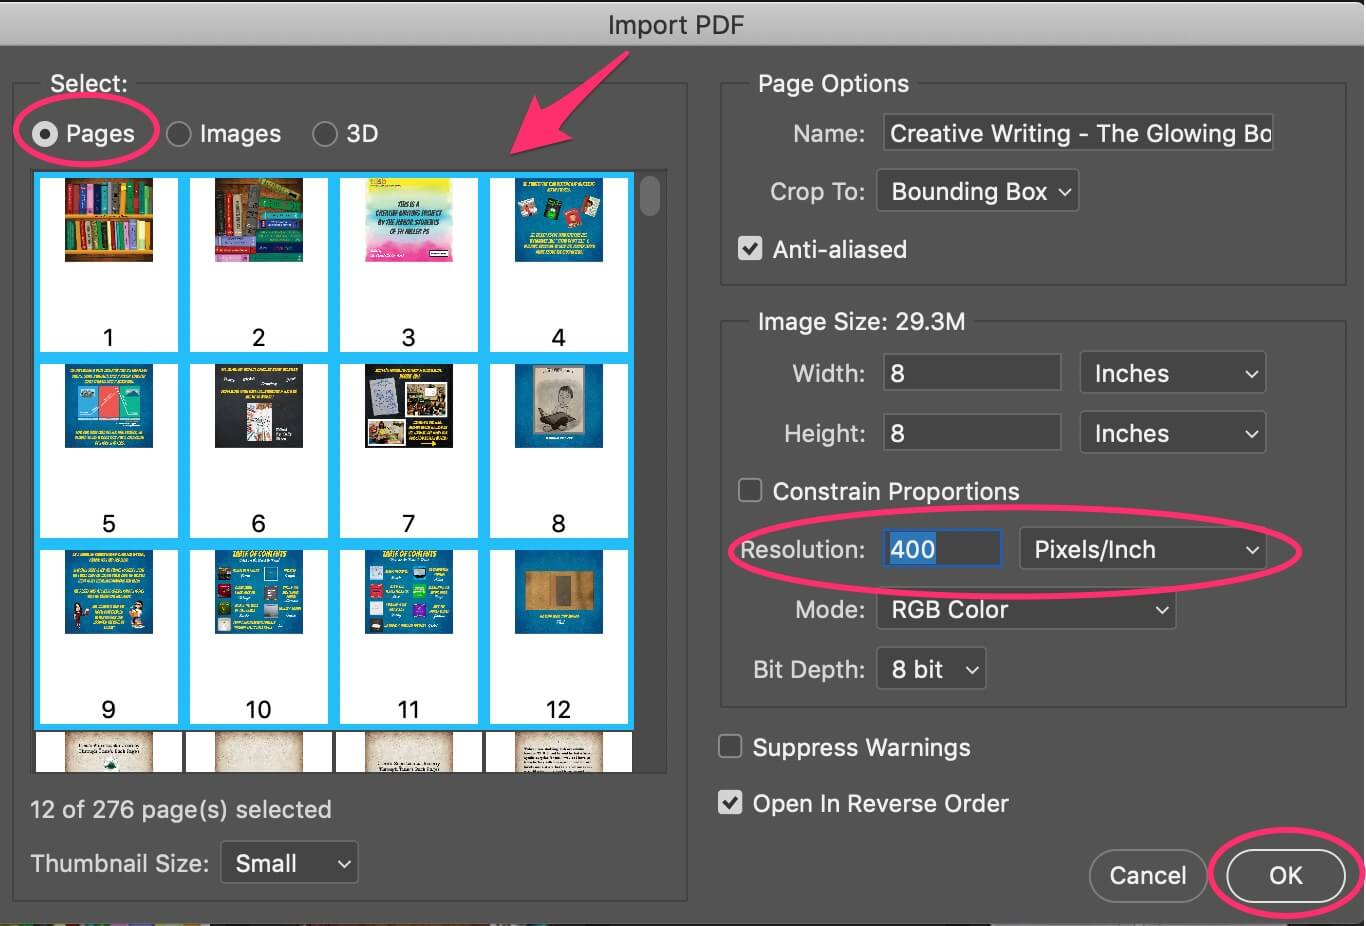Select the Pages radio button
1366x926 pixels.
[45, 133]
